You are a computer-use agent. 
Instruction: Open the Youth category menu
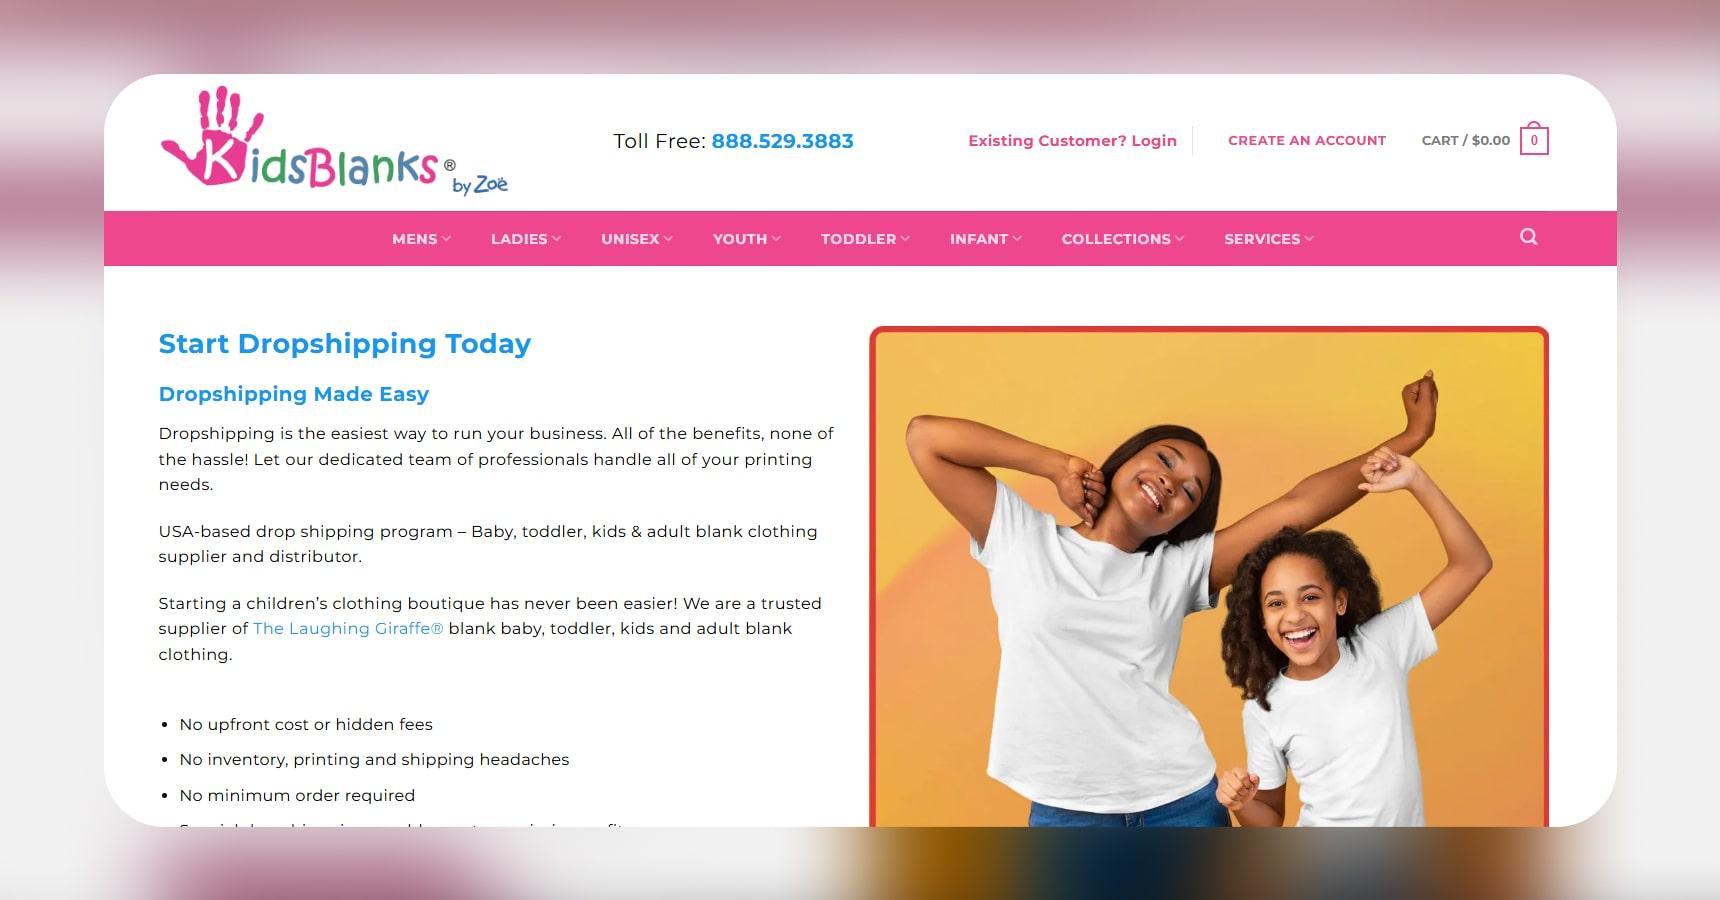point(746,239)
